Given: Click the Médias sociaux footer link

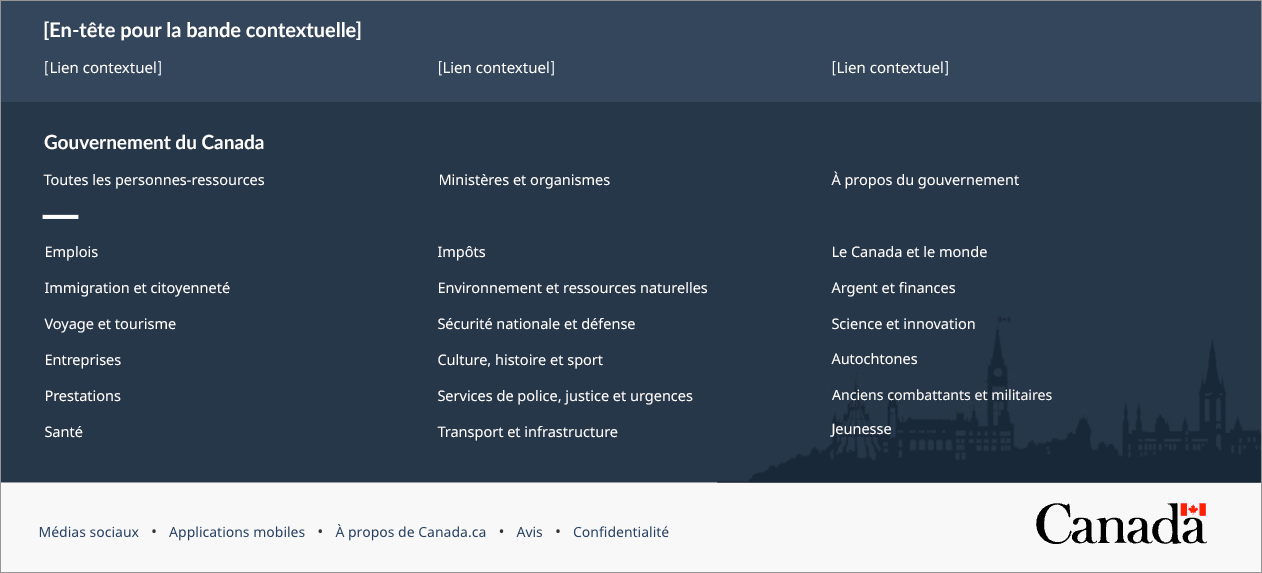Looking at the screenshot, I should click(x=88, y=532).
